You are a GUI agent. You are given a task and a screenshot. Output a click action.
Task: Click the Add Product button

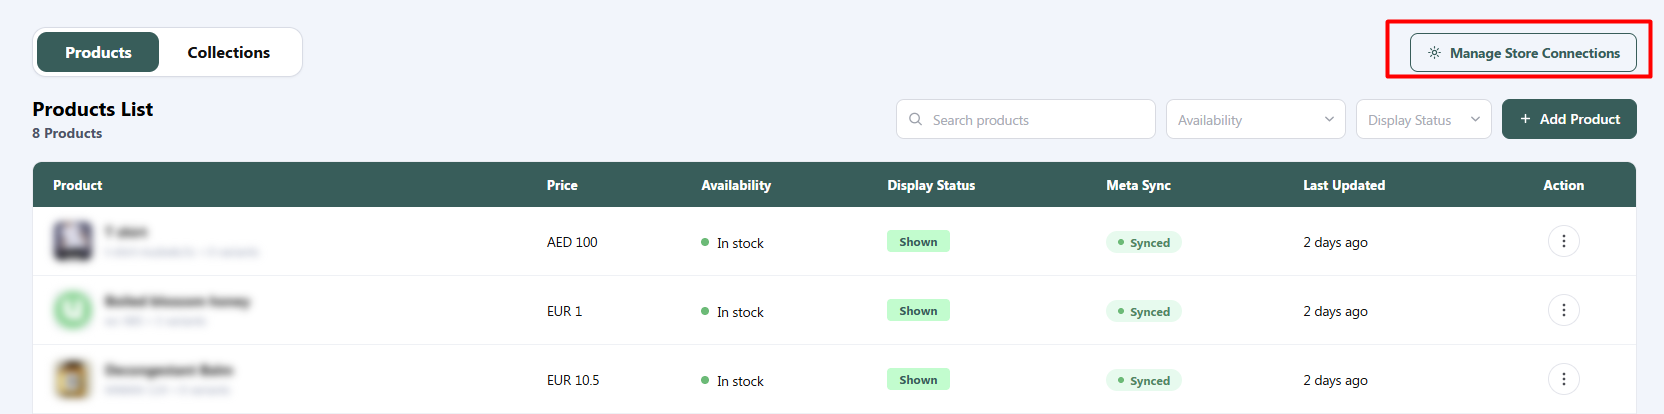1569,119
